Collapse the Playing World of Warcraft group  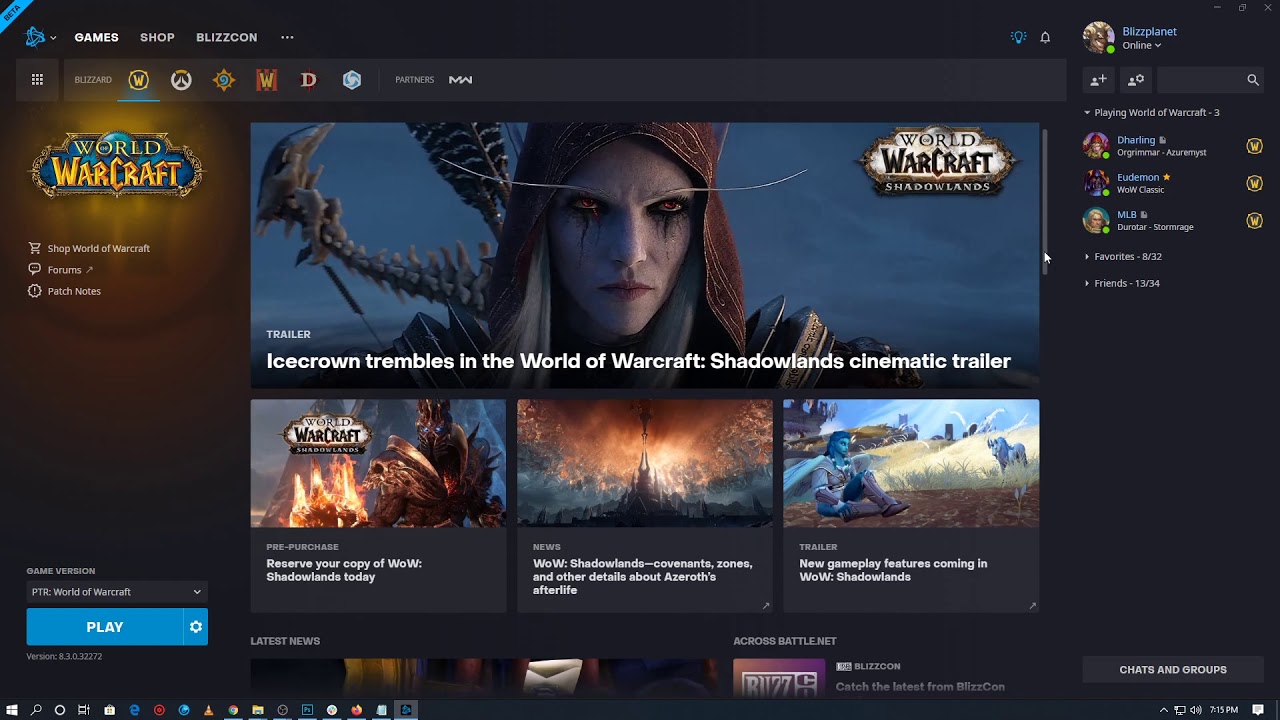point(1152,112)
